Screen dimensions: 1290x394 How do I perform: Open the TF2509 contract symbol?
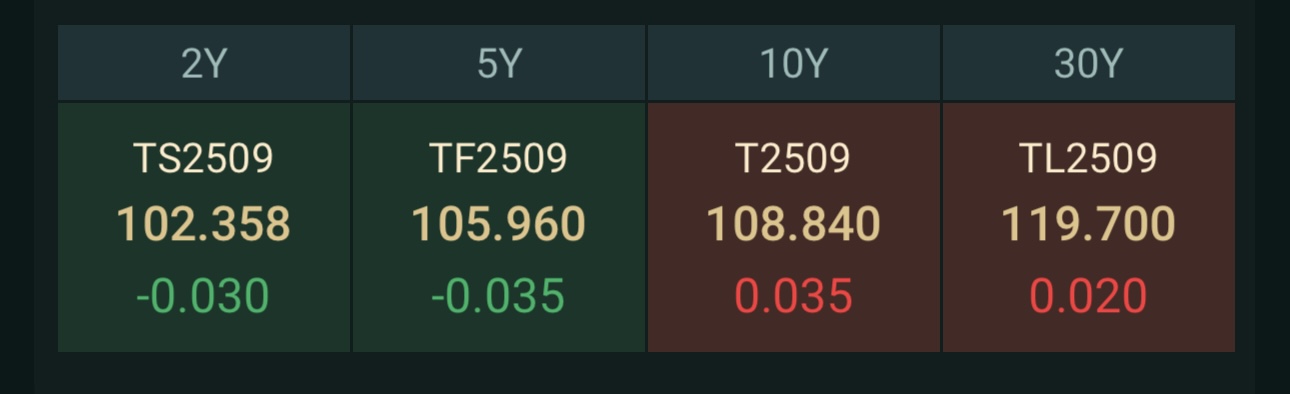(x=499, y=158)
